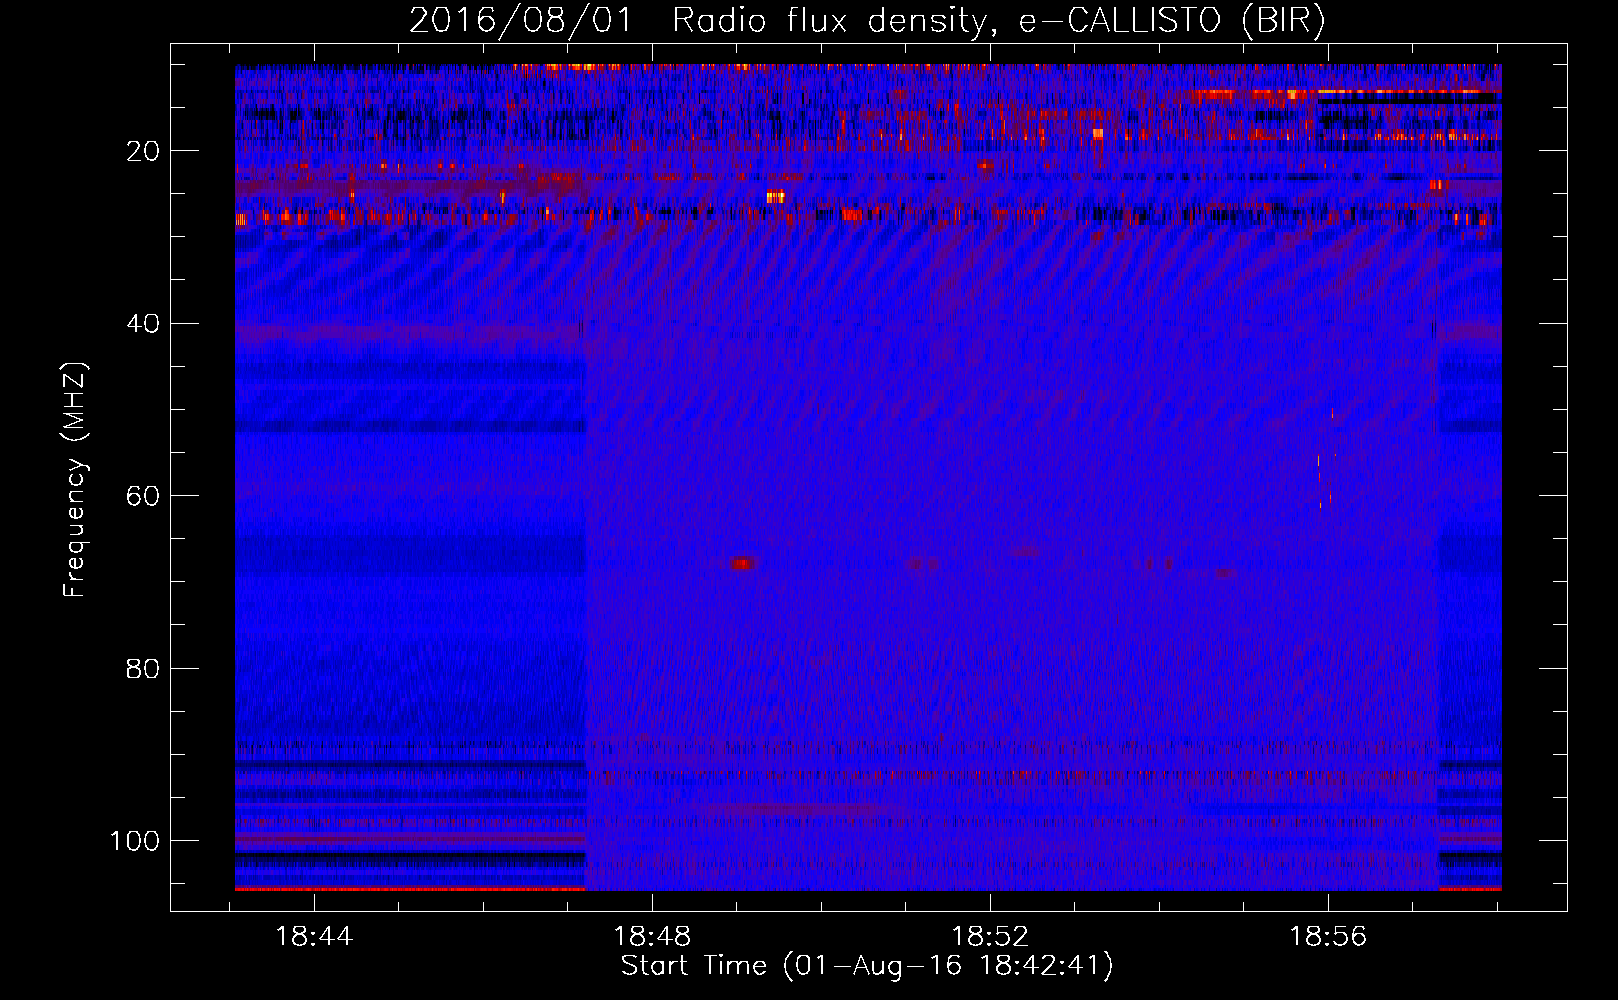Click the 18:48 time tick label

(652, 936)
